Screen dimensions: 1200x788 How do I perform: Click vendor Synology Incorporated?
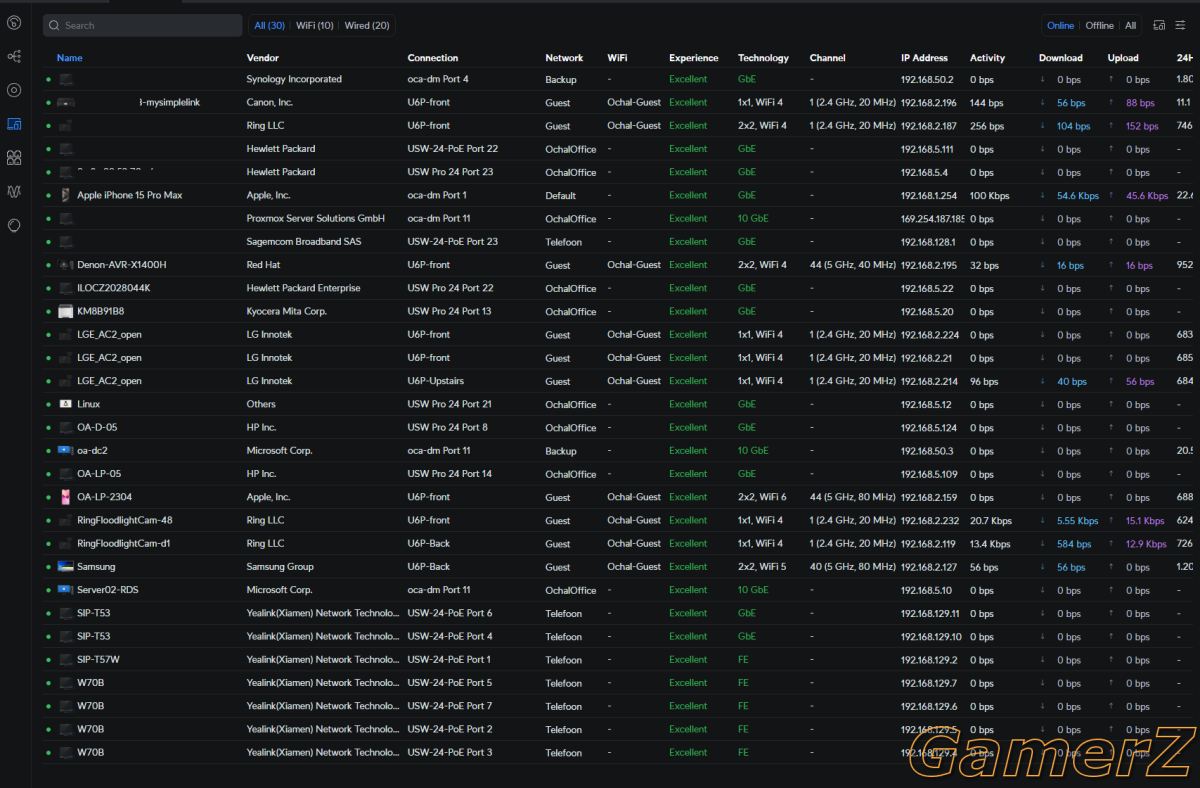[294, 79]
